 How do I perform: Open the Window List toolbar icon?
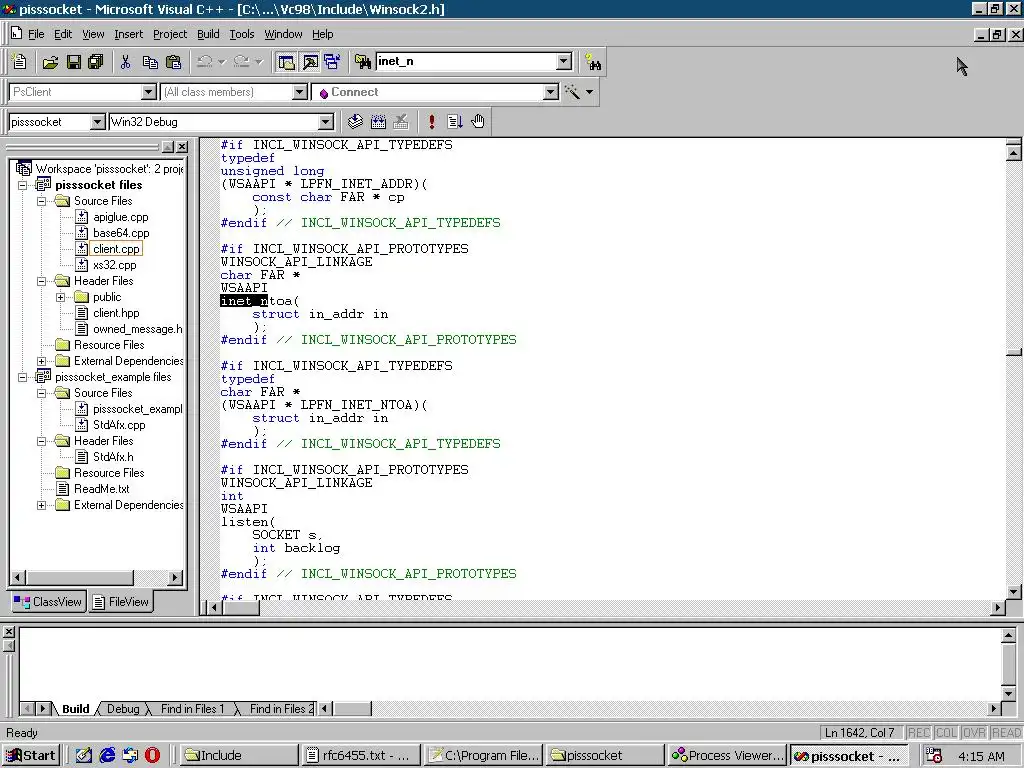332,62
